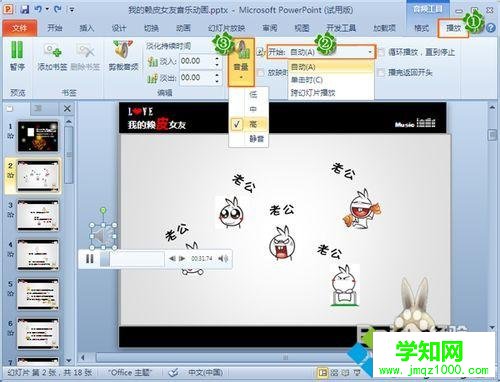The height and width of the screenshot is (382, 500).
Task: Switch to the 设计 ribbon tab
Action: (x=119, y=28)
